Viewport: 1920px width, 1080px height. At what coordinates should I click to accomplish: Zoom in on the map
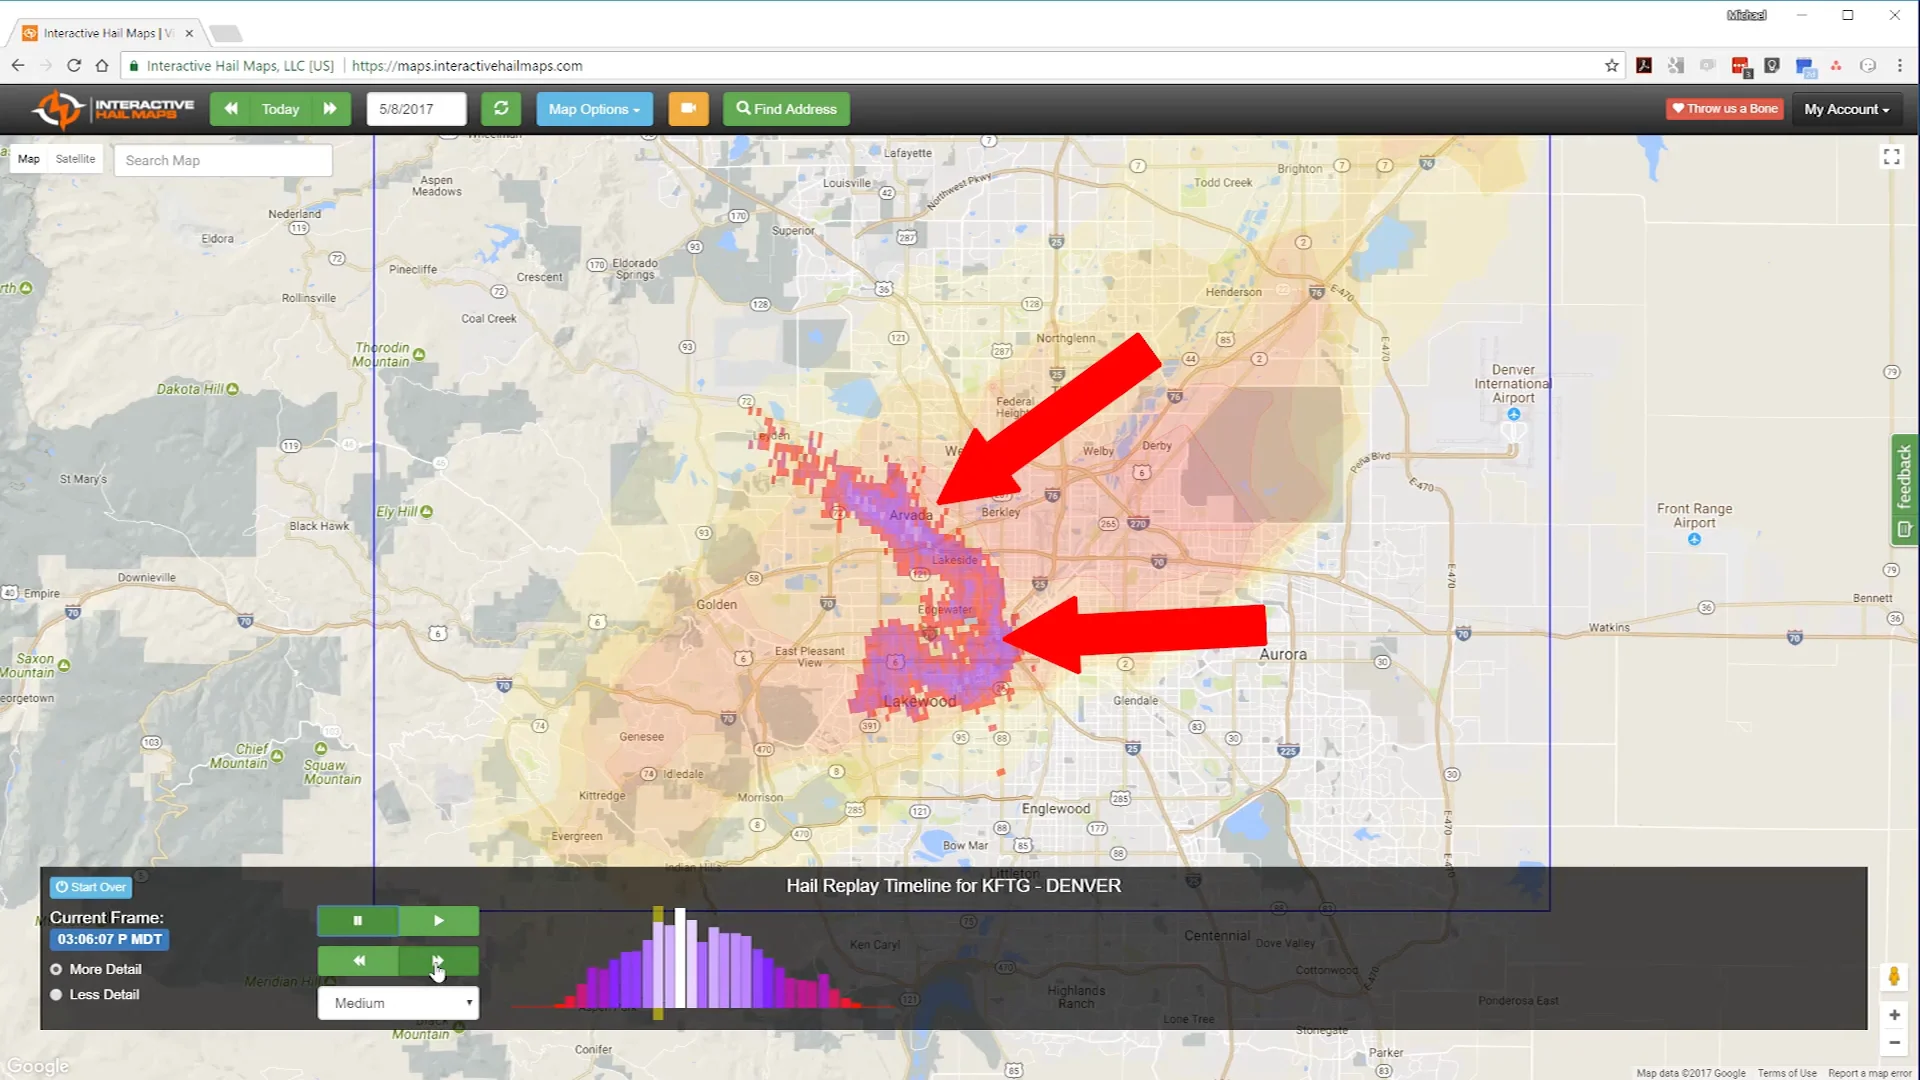click(x=1894, y=1015)
